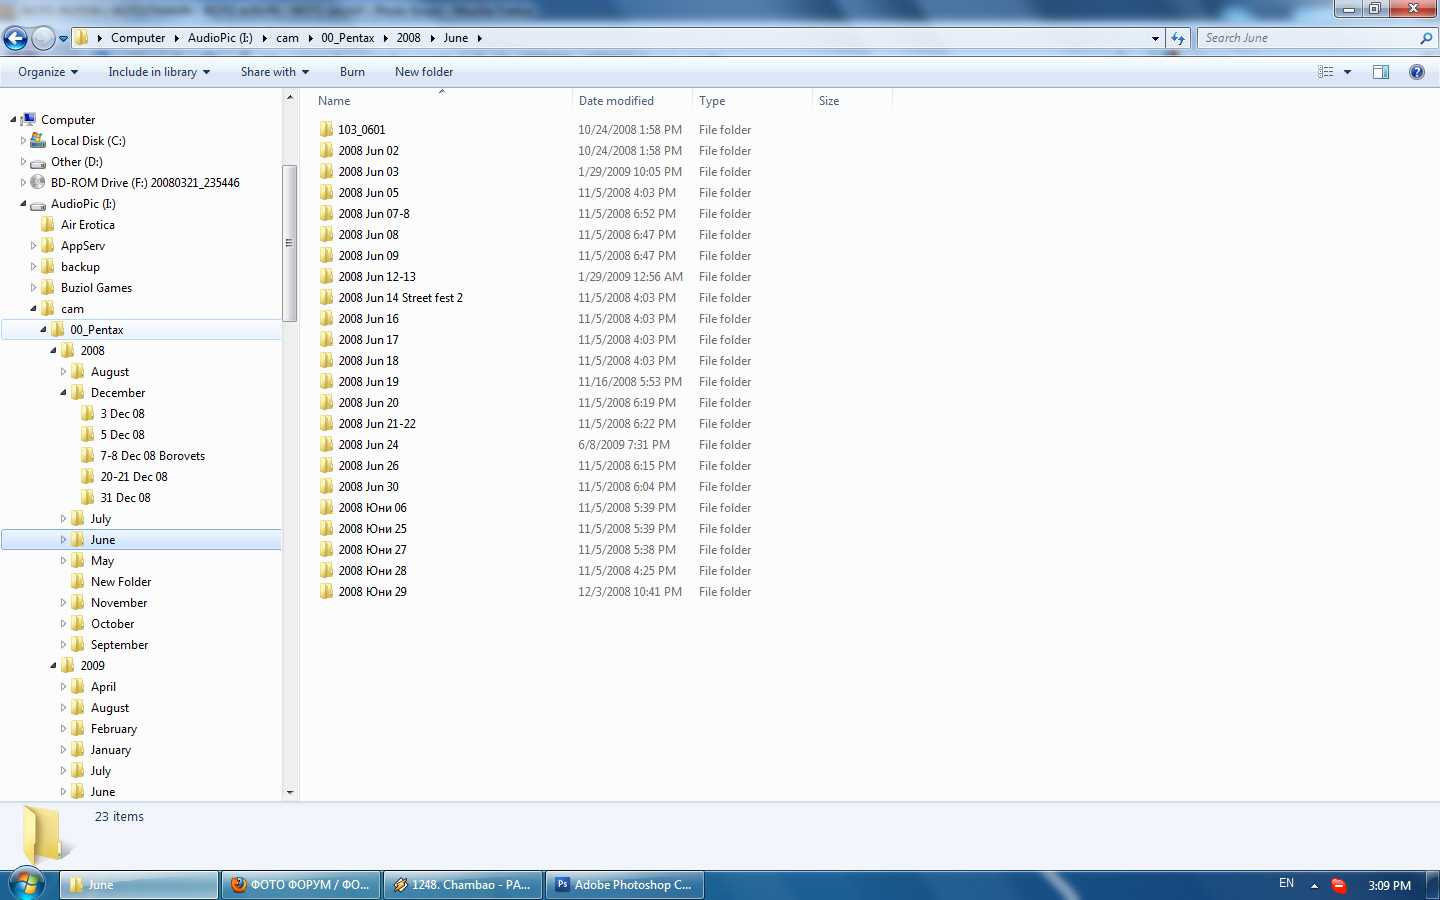The image size is (1440, 900).
Task: Toggle the preview pane icon
Action: tap(1381, 72)
